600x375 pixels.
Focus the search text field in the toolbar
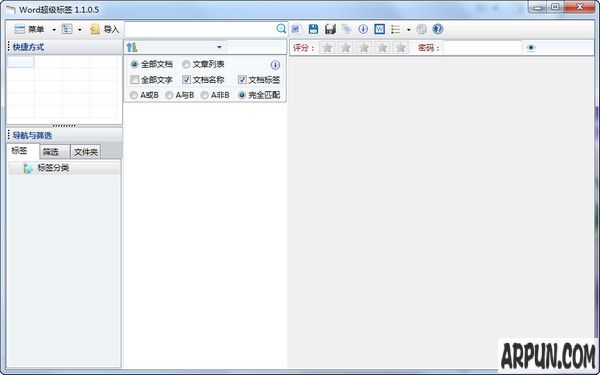coord(200,29)
